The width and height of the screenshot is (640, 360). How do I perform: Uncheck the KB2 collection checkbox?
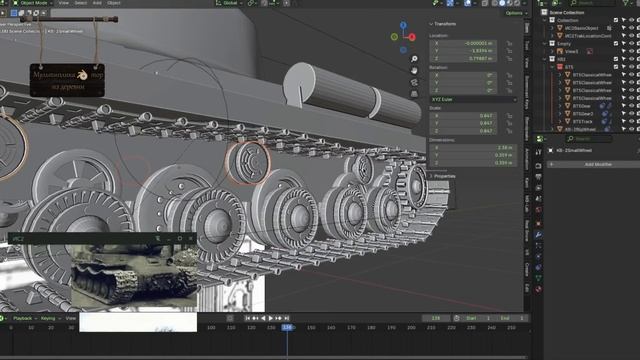616,59
